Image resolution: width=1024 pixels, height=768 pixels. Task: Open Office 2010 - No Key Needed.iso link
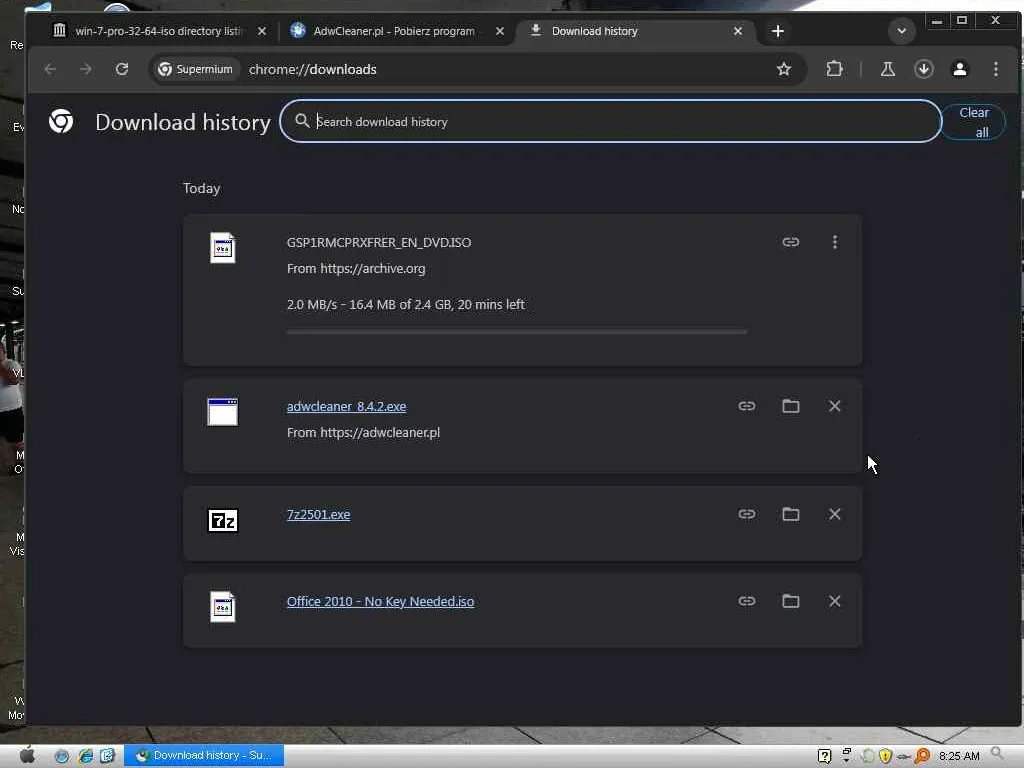tap(380, 601)
